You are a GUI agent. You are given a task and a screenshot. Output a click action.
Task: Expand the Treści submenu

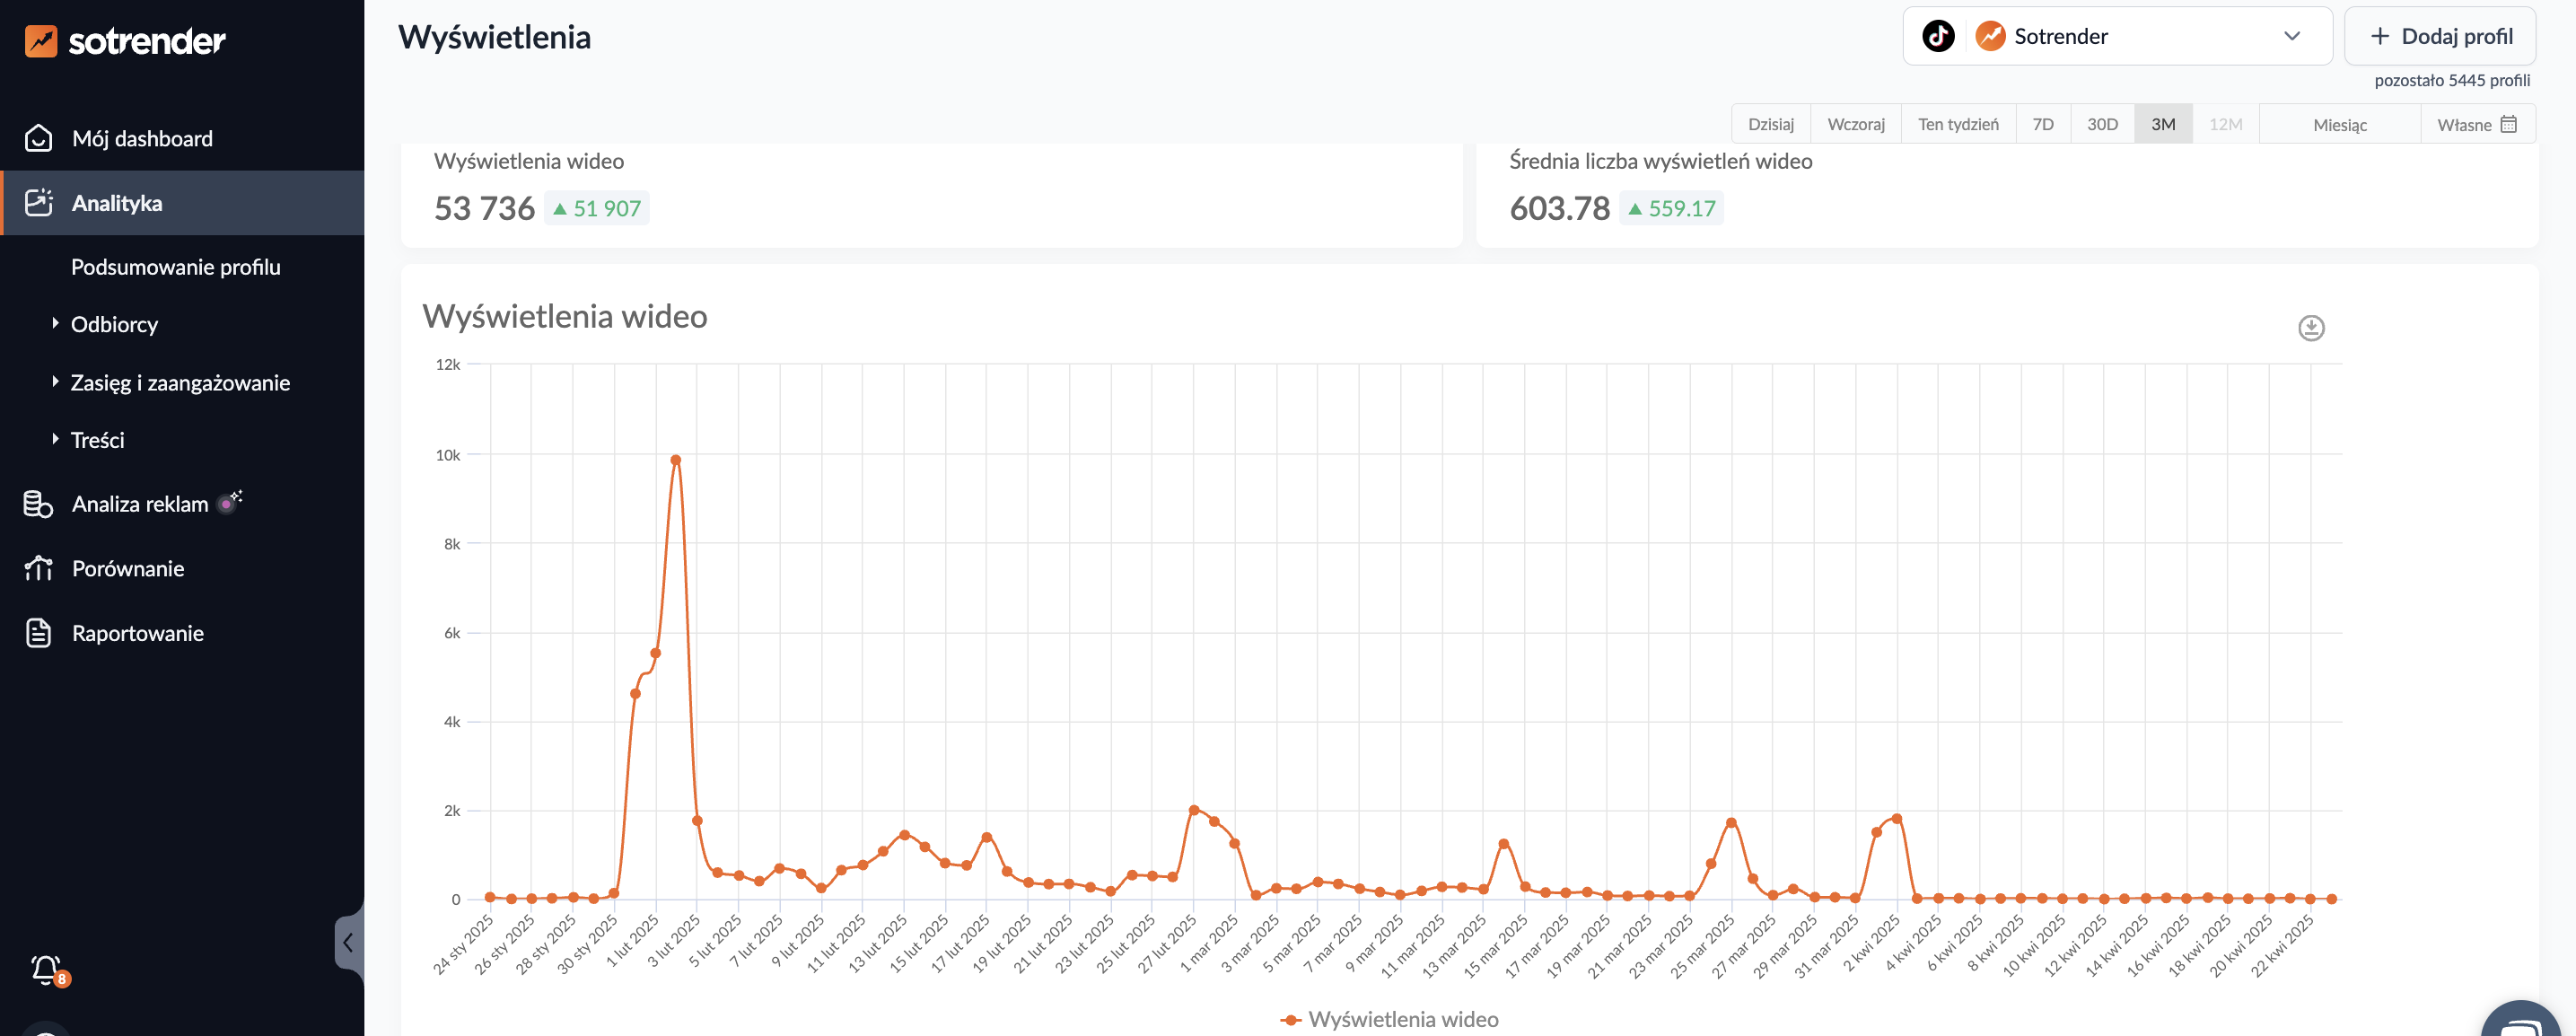click(x=97, y=440)
